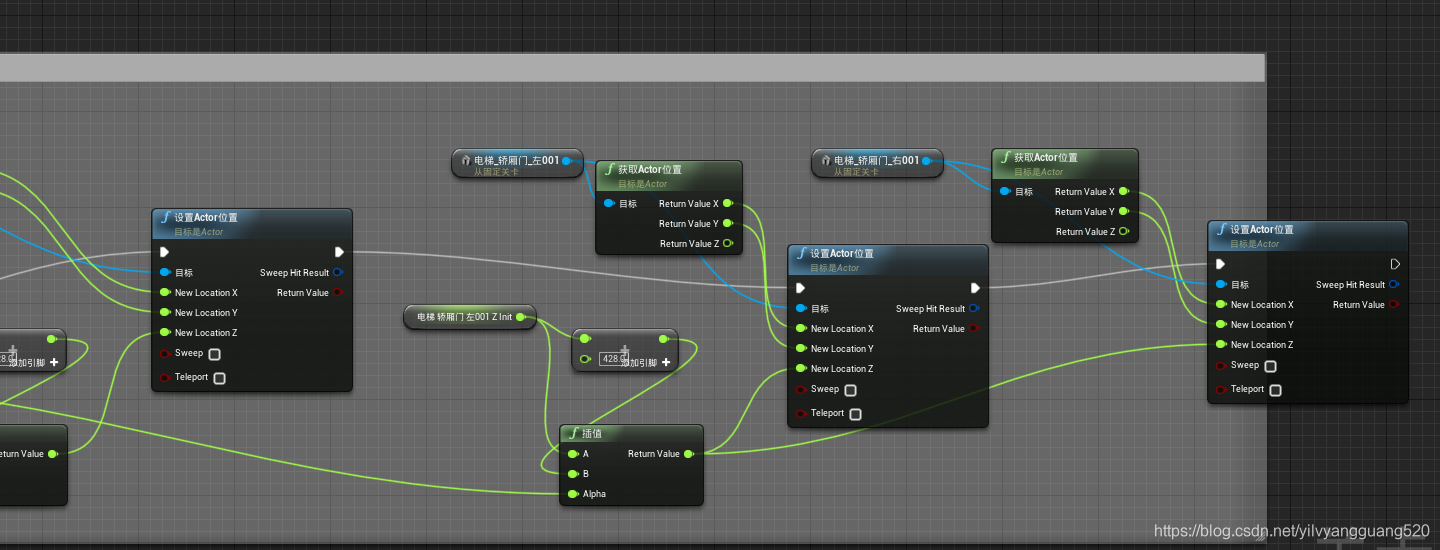Click the level actor icon on 电梯_轿厢门_左001 node
Image resolution: width=1440 pixels, height=550 pixels.
pos(465,160)
